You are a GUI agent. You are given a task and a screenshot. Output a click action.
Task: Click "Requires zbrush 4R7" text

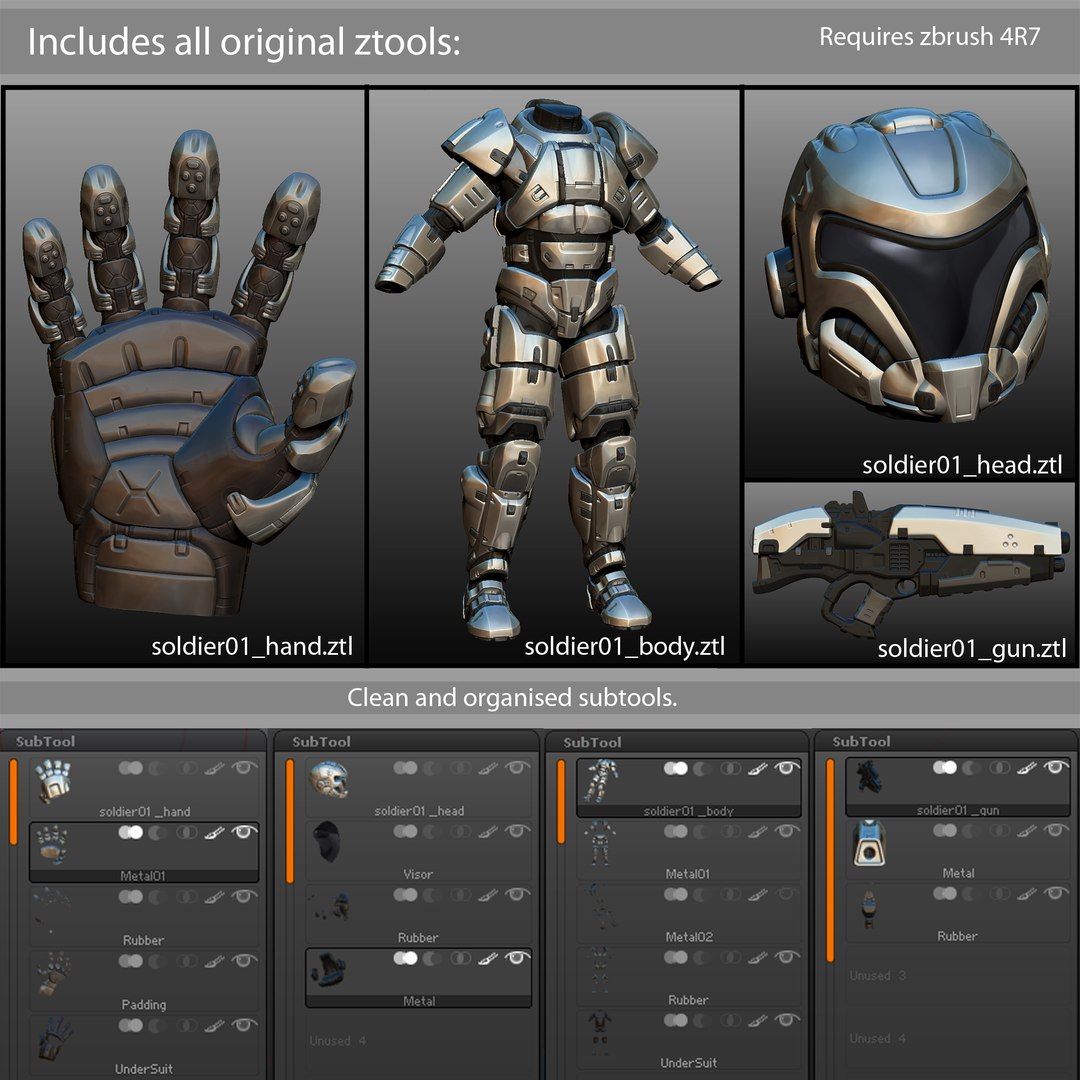929,37
